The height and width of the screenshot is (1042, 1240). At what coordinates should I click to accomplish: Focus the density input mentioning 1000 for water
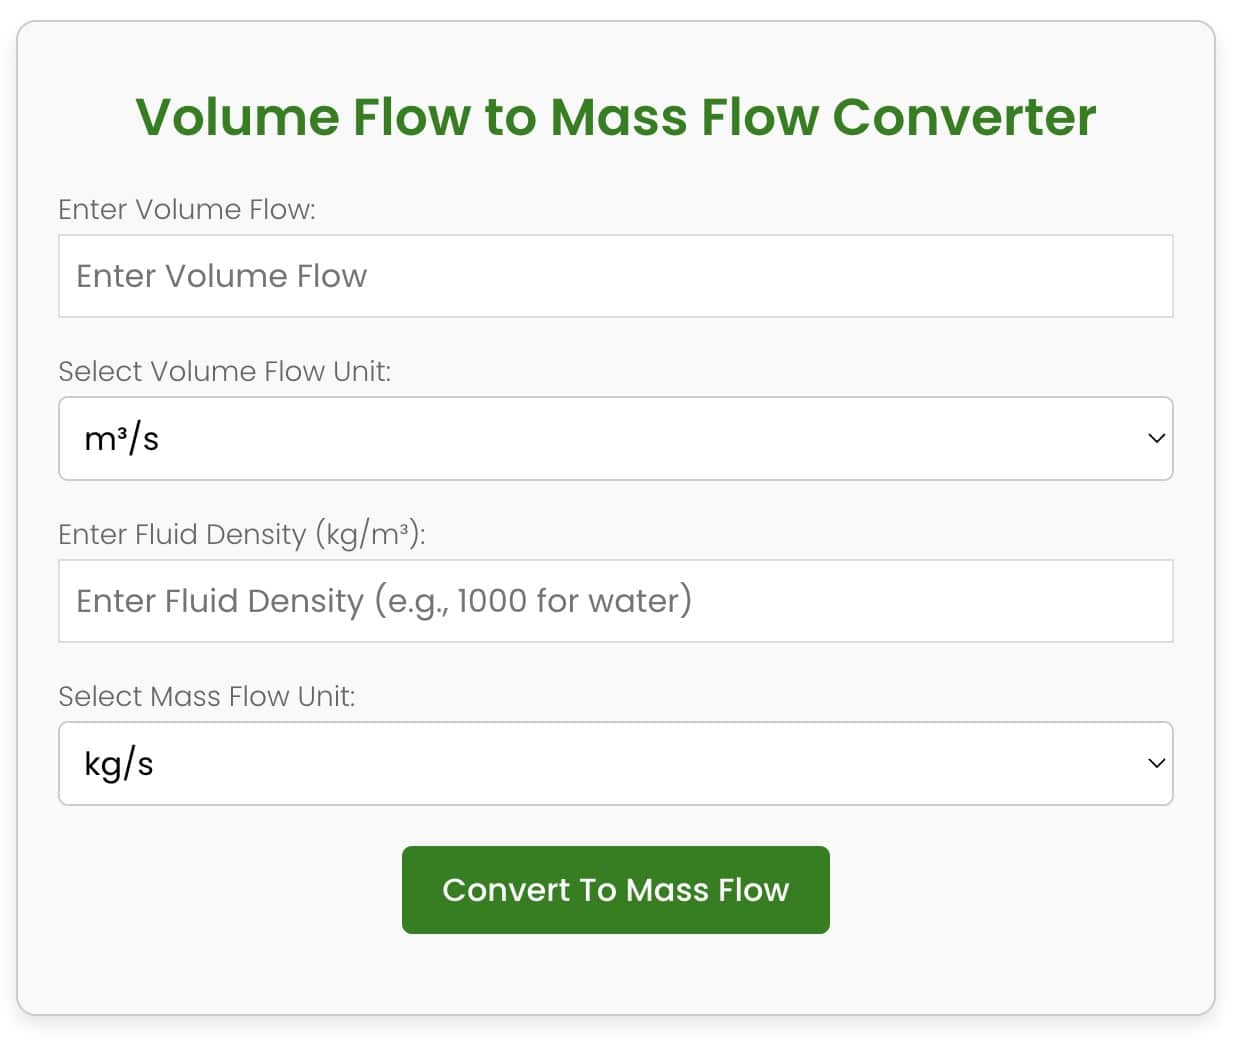(615, 601)
